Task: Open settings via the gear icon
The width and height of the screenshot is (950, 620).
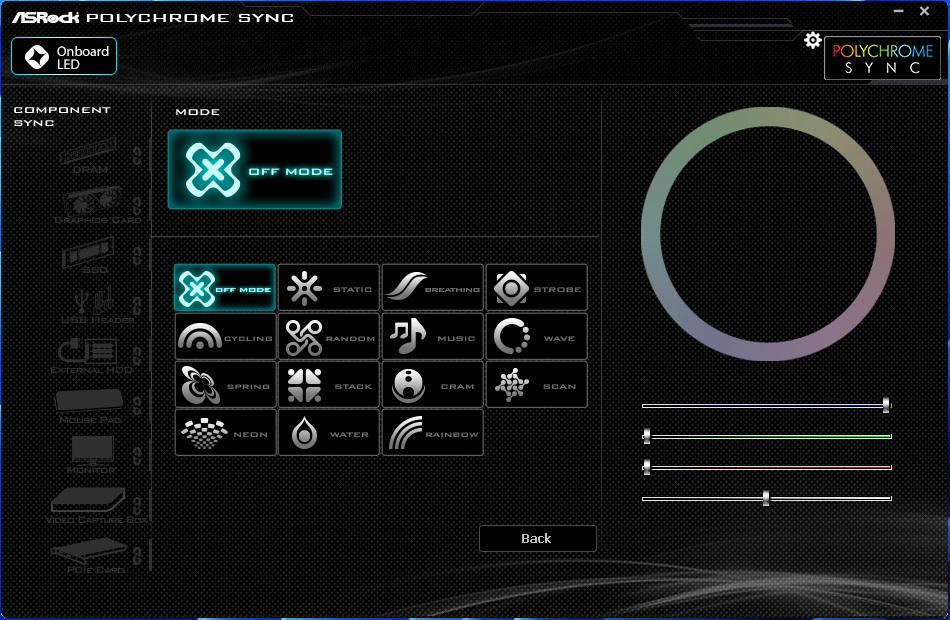Action: 812,41
